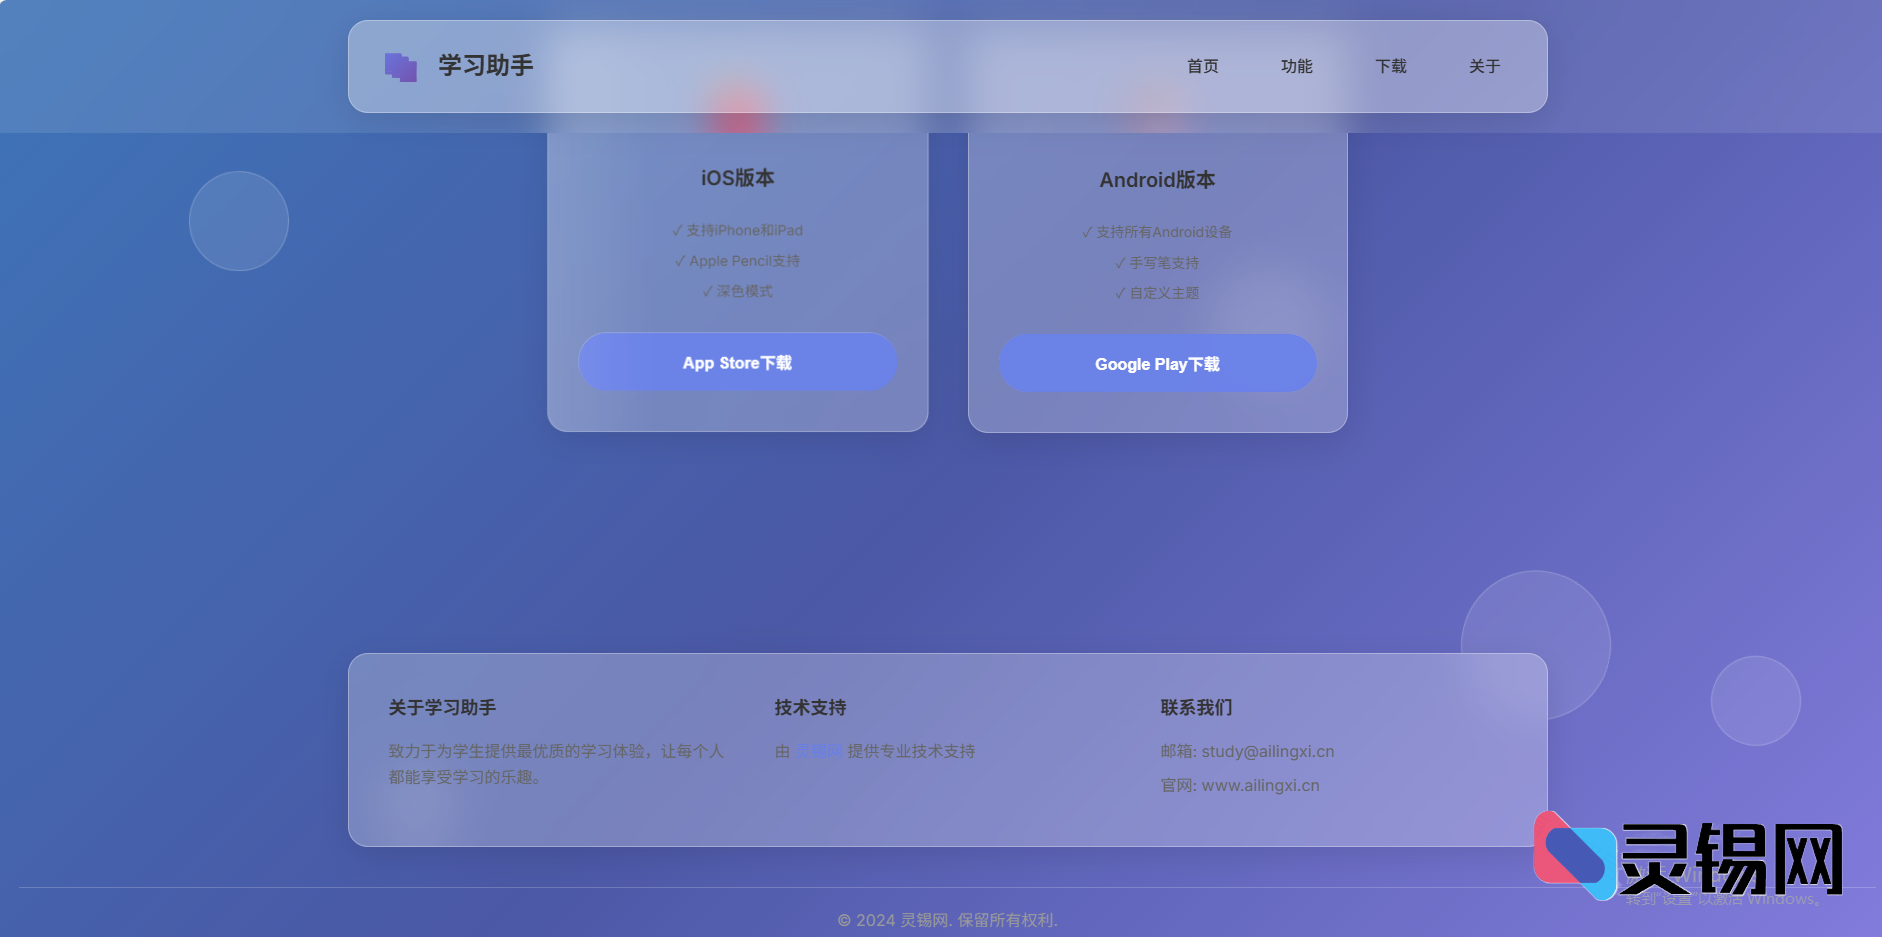Image resolution: width=1882 pixels, height=937 pixels.
Task: Click the 2024 灵锡网 copyright text
Action: coord(947,920)
